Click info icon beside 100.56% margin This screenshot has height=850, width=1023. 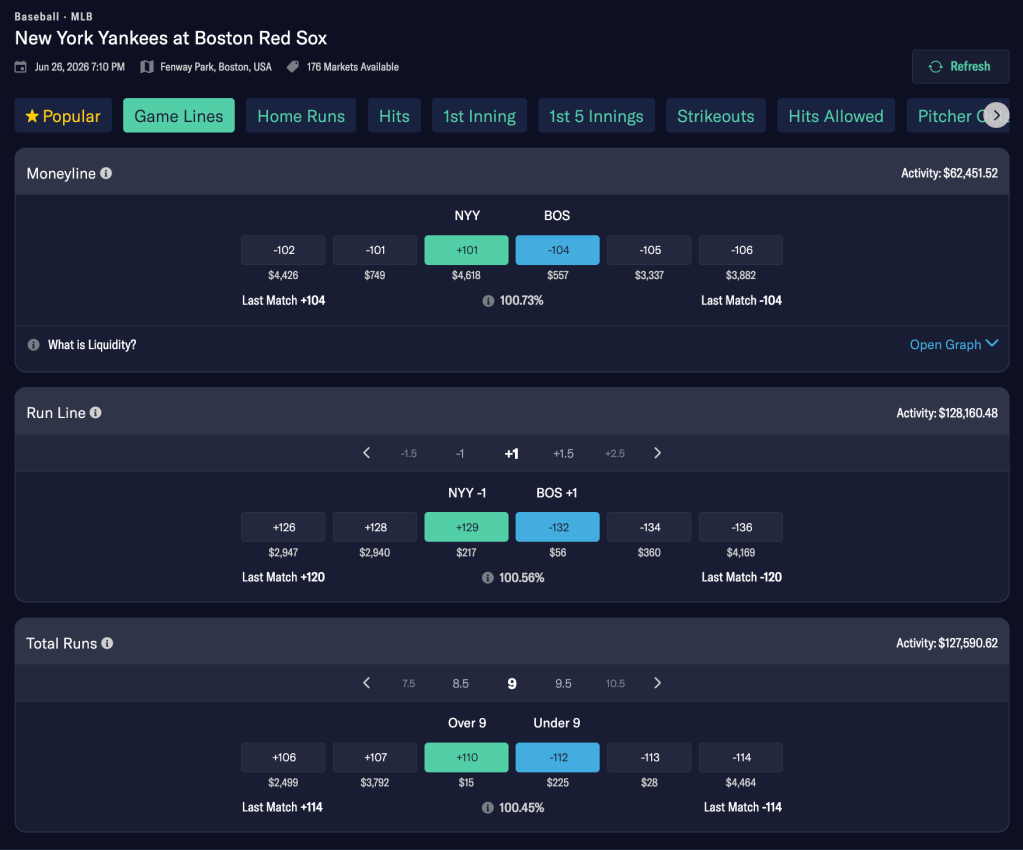pos(487,577)
